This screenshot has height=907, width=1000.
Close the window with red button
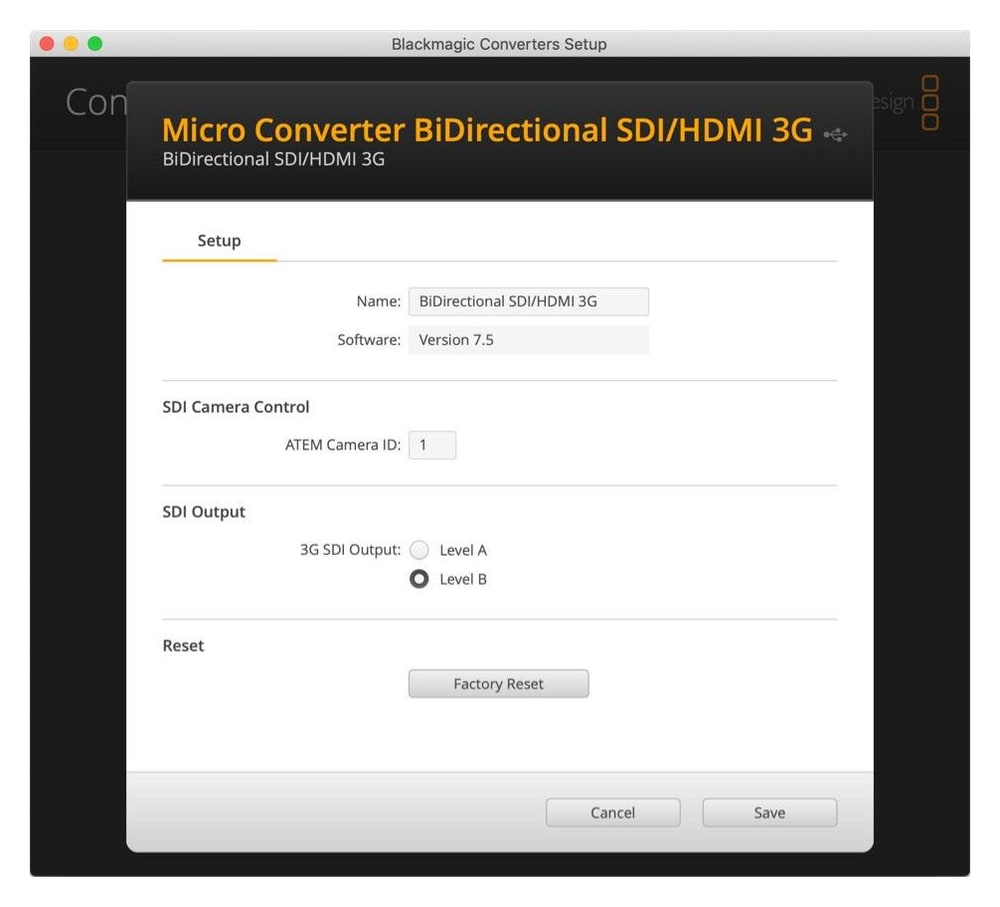47,43
